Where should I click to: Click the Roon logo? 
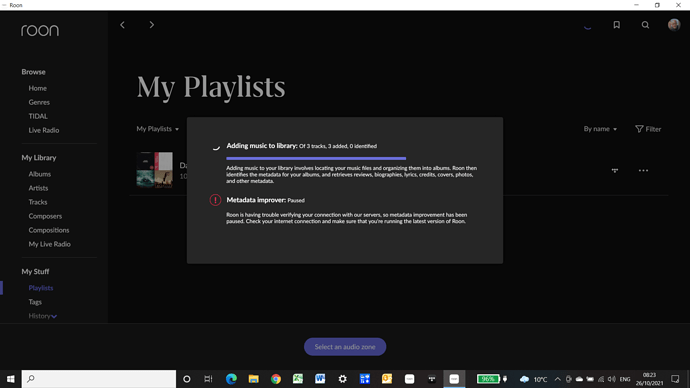click(x=40, y=30)
